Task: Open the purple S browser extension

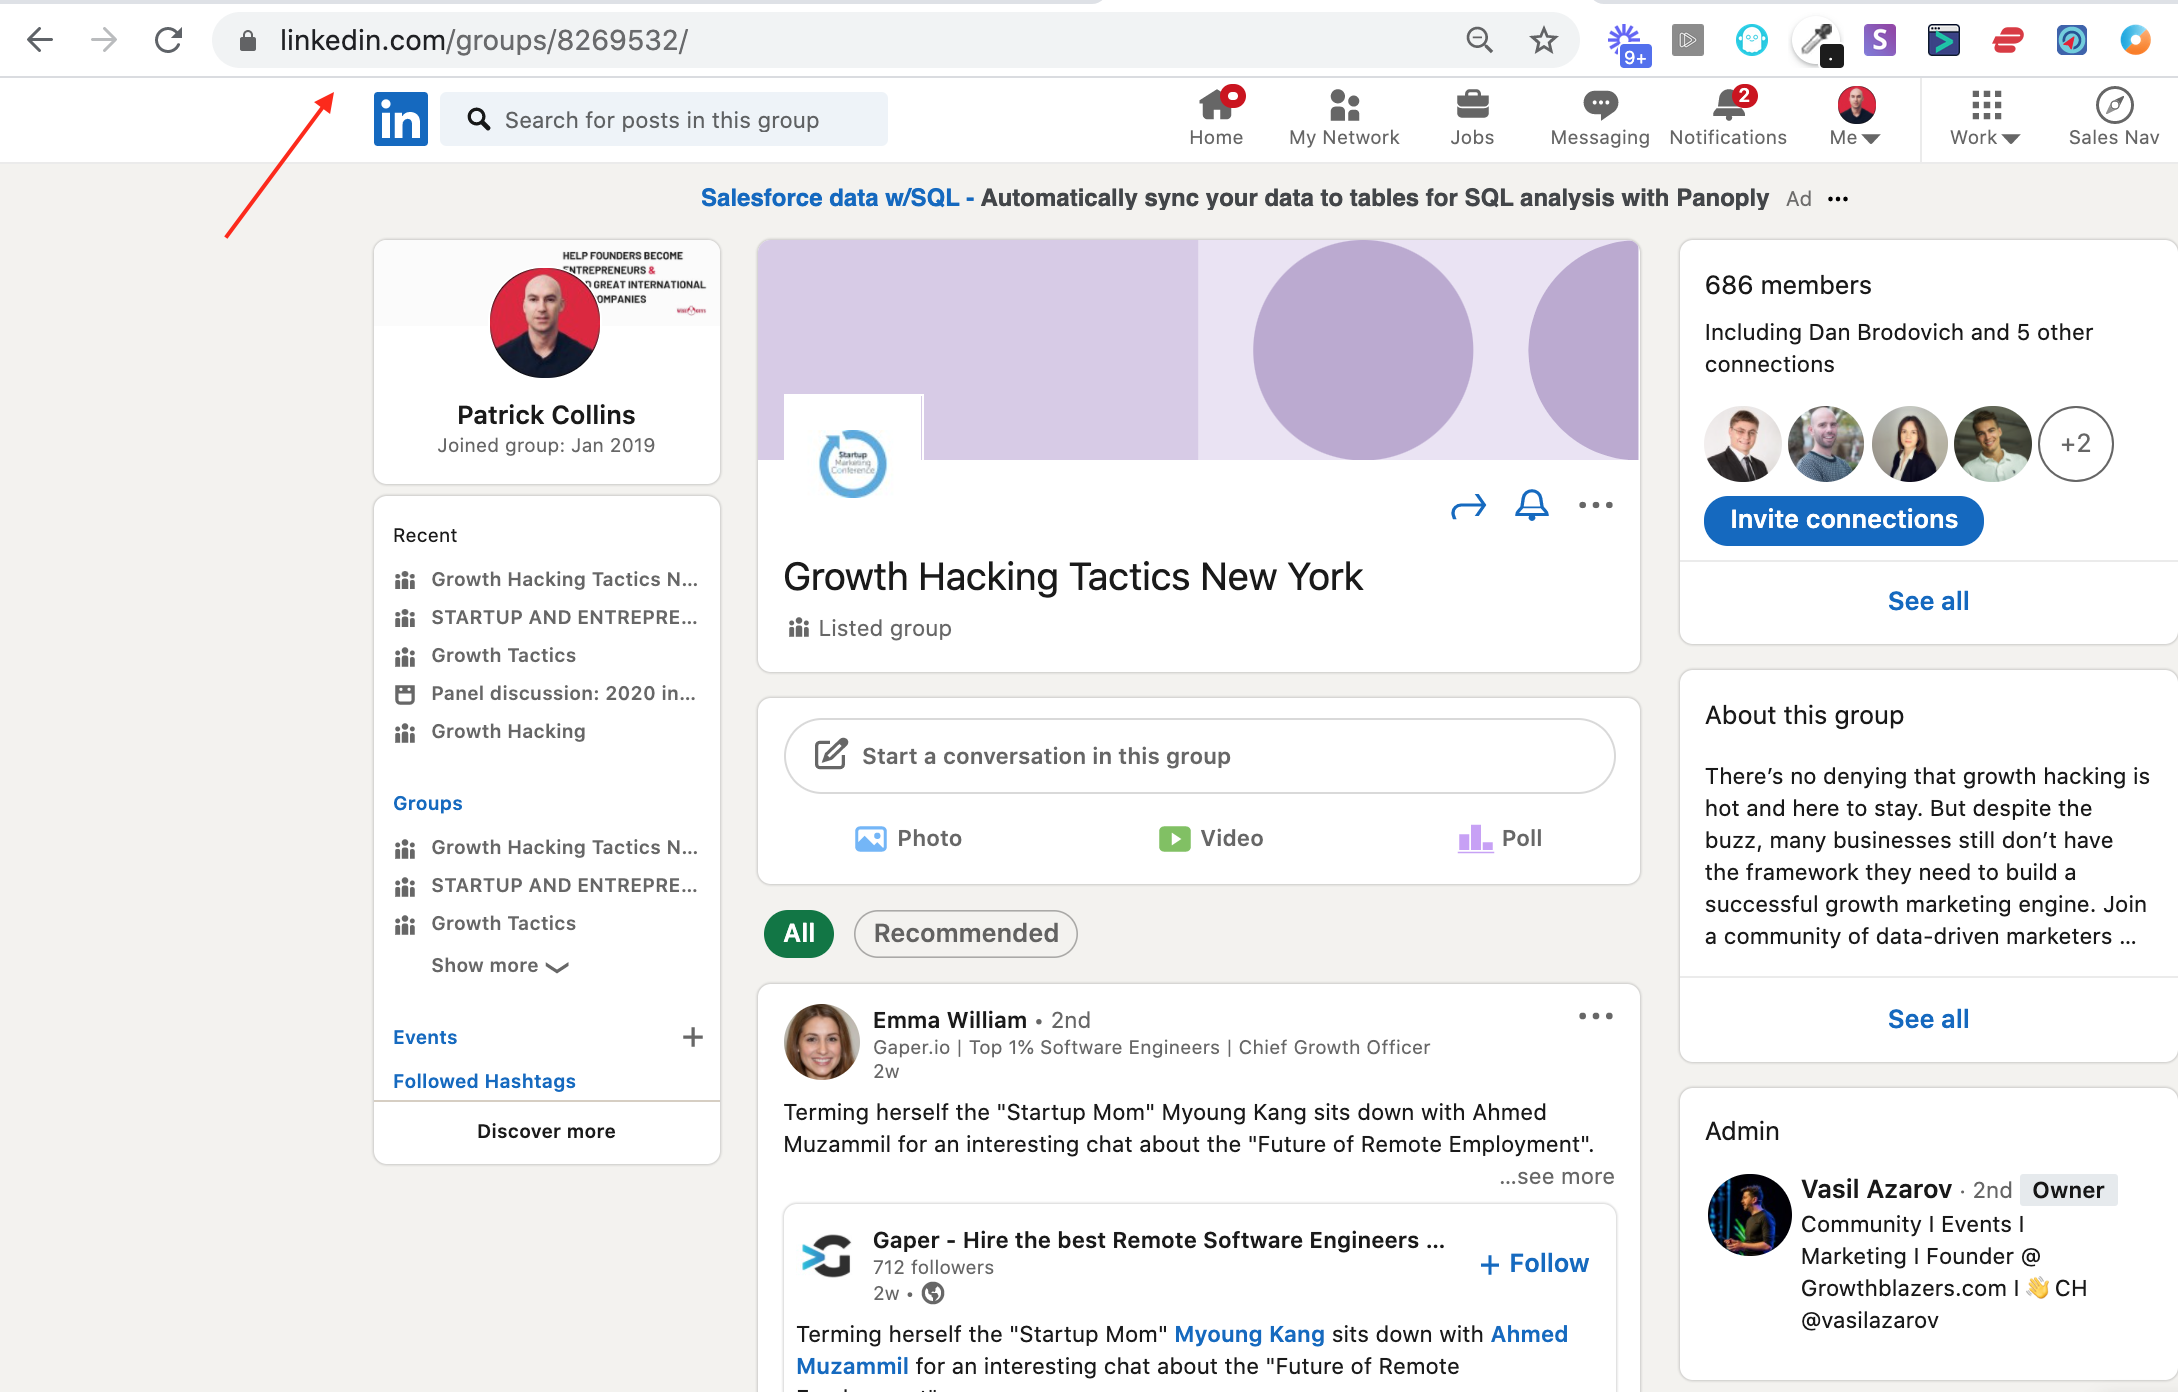Action: click(1880, 40)
